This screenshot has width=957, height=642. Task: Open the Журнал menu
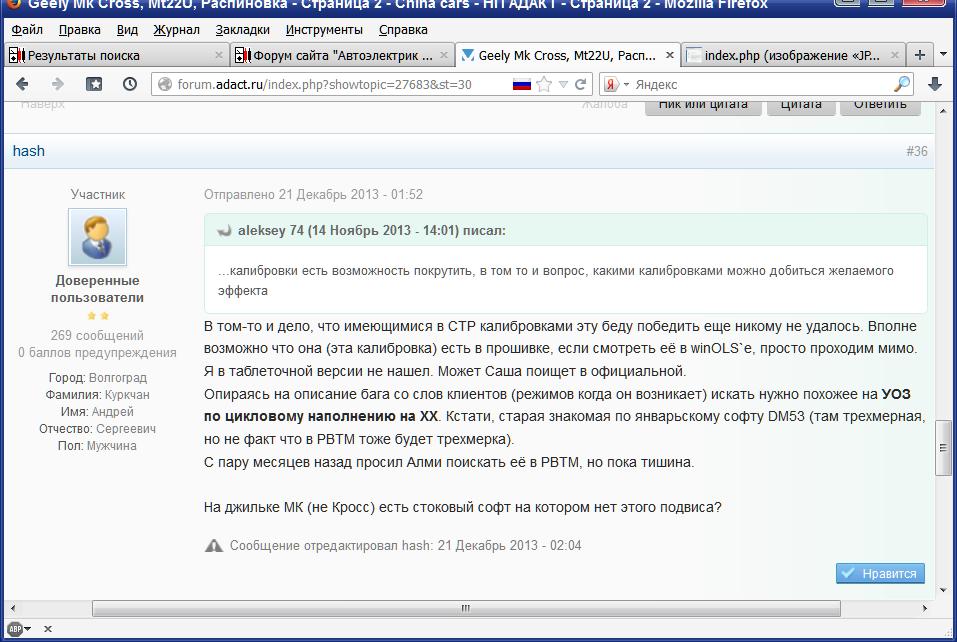click(x=176, y=29)
